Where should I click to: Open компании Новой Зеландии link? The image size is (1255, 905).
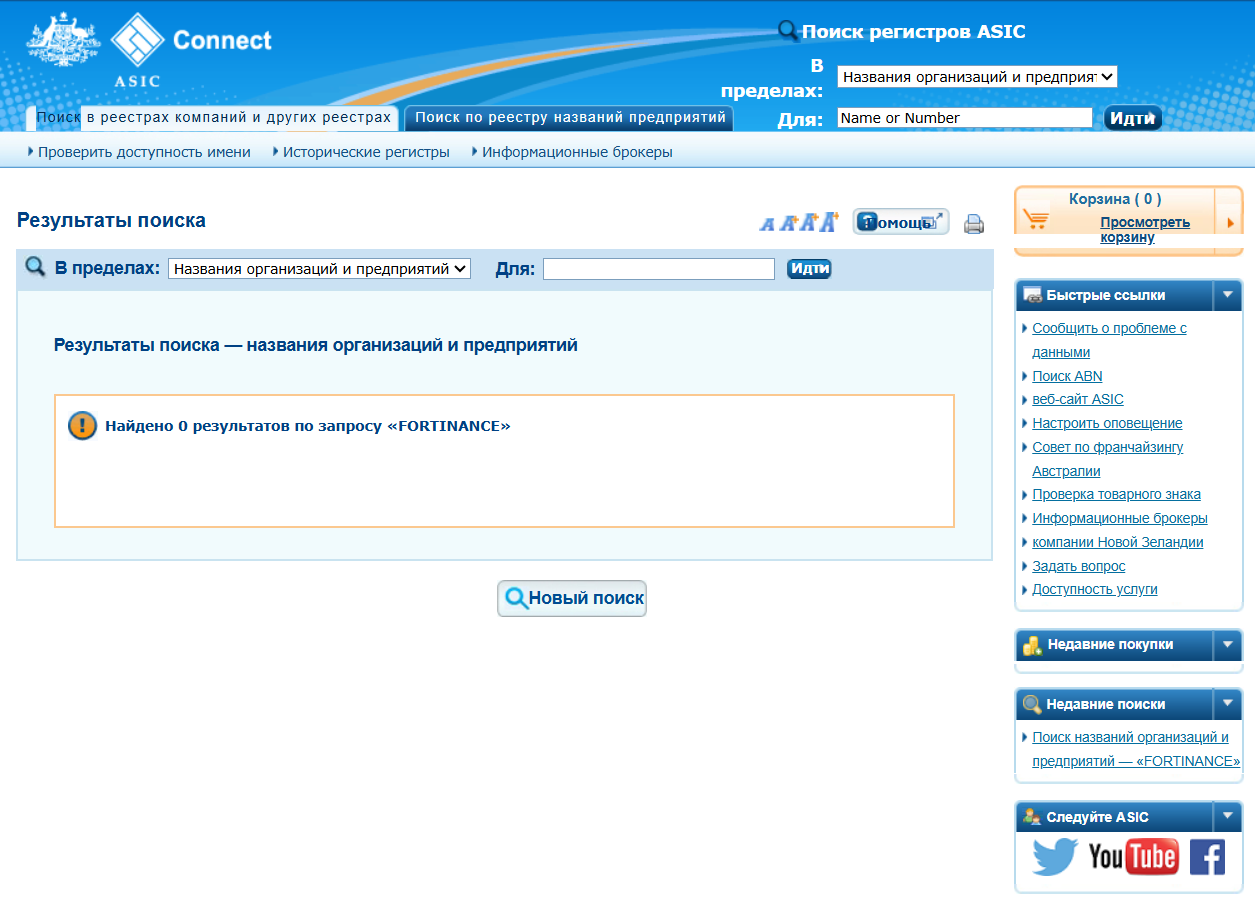pyautogui.click(x=1118, y=542)
